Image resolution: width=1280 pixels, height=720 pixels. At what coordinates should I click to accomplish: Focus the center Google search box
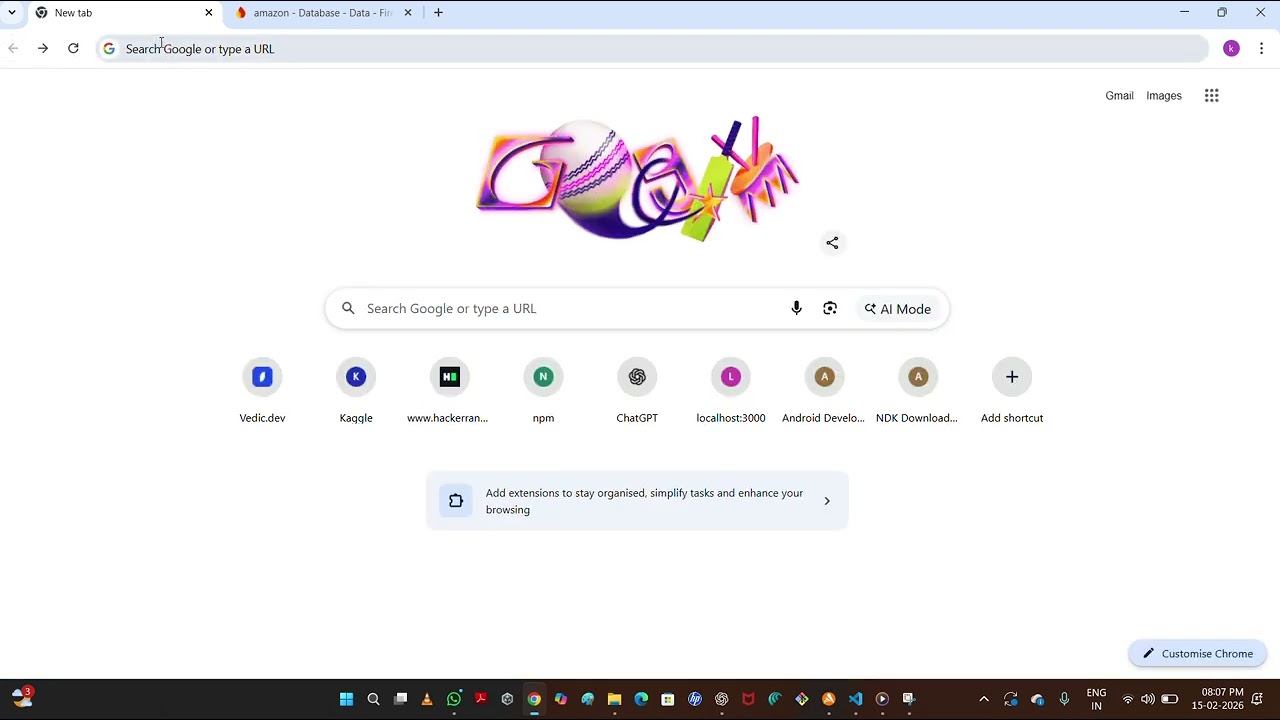point(637,309)
